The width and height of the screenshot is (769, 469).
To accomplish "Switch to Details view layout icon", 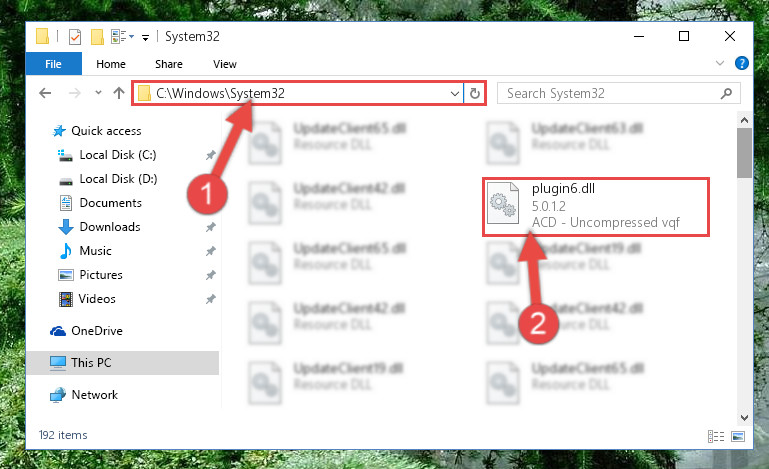I will tap(716, 436).
